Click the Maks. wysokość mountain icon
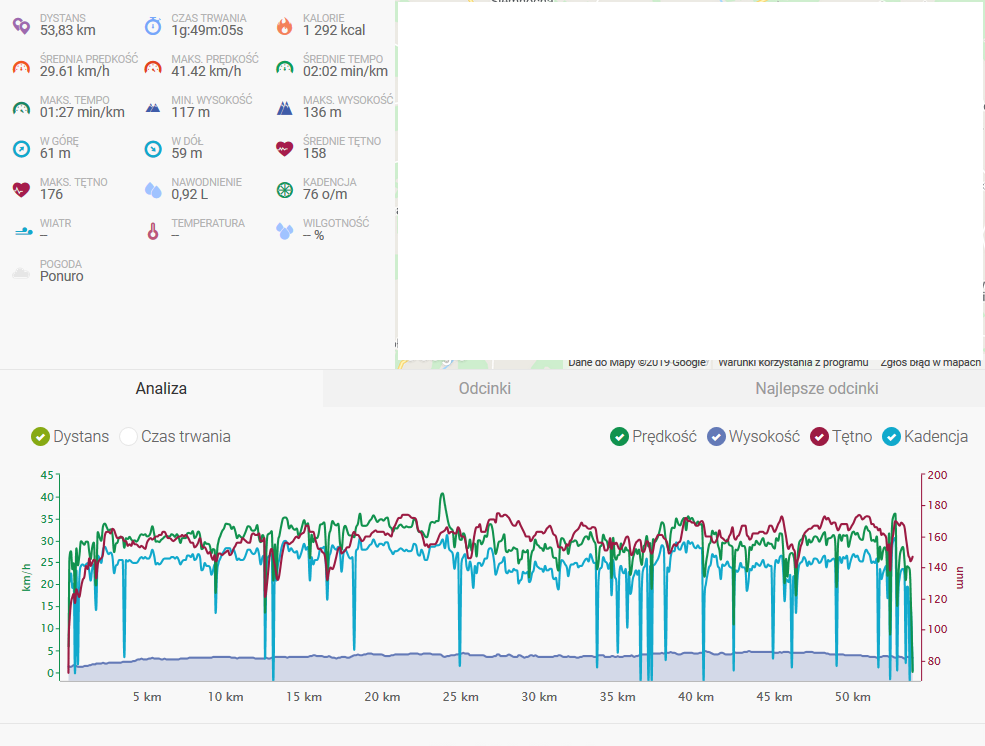Image resolution: width=985 pixels, height=746 pixels. pos(285,108)
